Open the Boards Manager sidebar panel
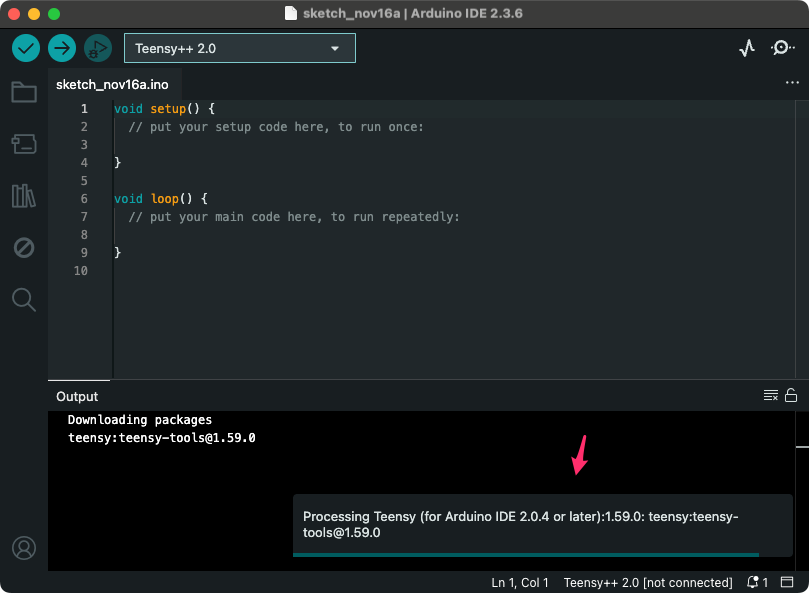Image resolution: width=809 pixels, height=593 pixels. click(x=24, y=145)
